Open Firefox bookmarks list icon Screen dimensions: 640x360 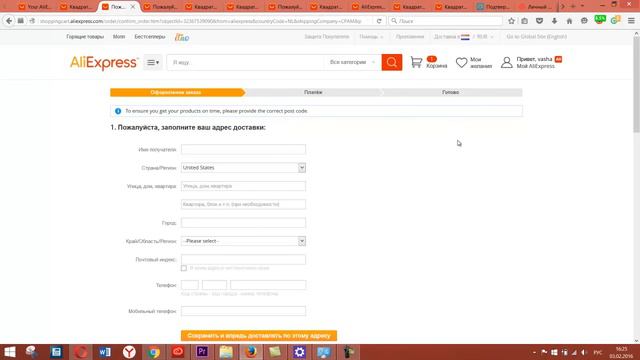point(524,21)
